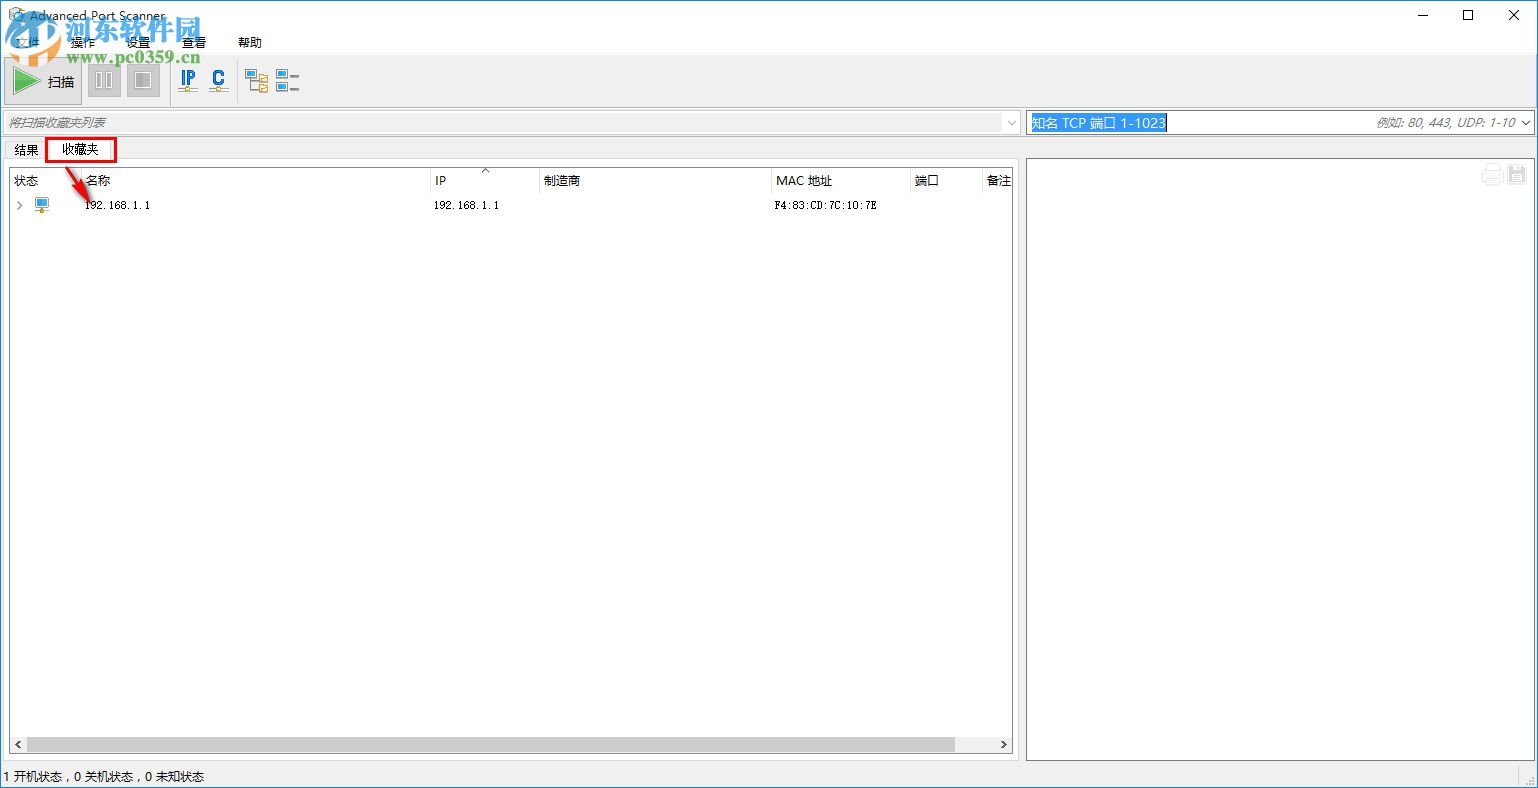Viewport: 1538px width, 788px height.
Task: Minimize the Advanced Port Scanner window
Action: (x=1422, y=15)
